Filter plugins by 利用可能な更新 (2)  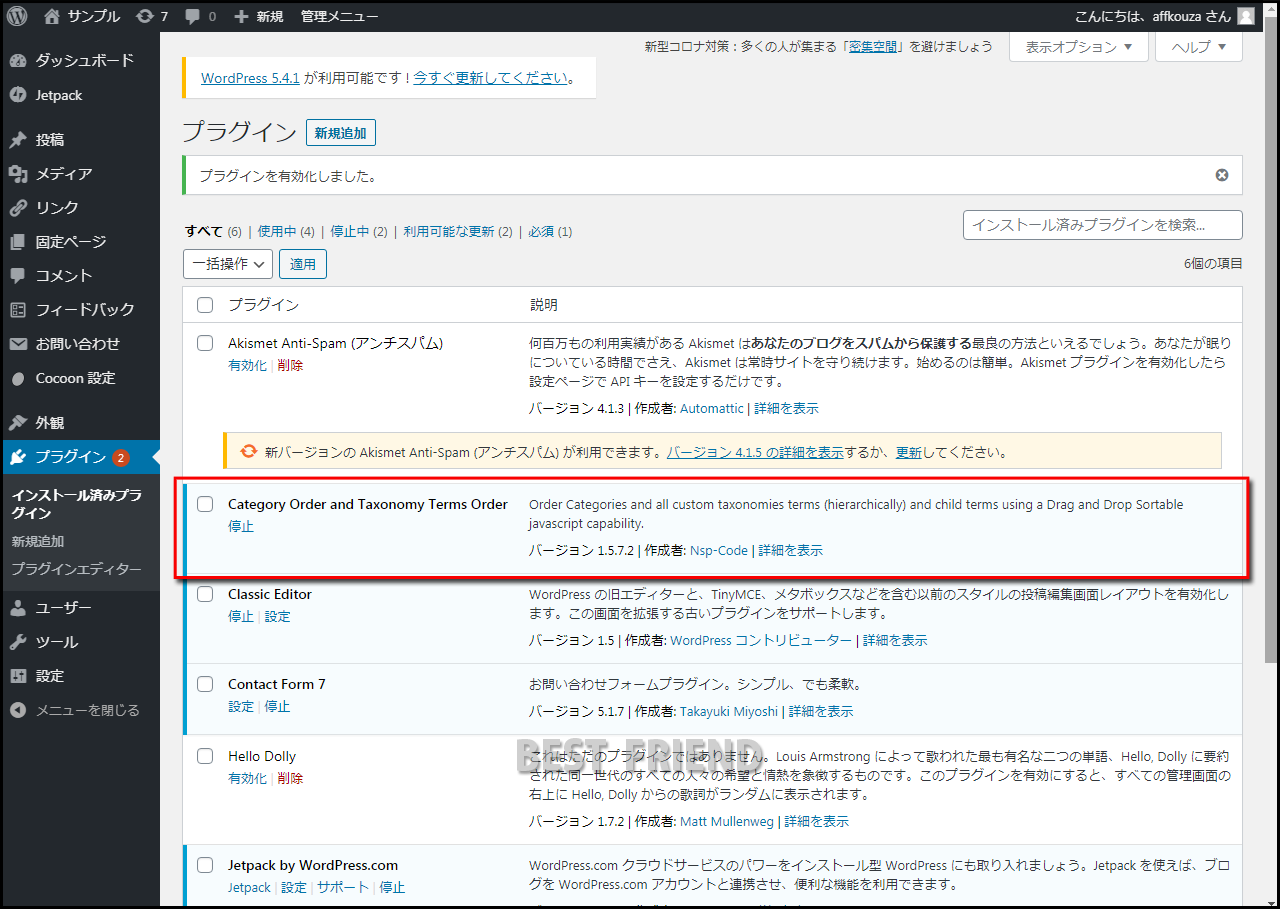tap(458, 231)
